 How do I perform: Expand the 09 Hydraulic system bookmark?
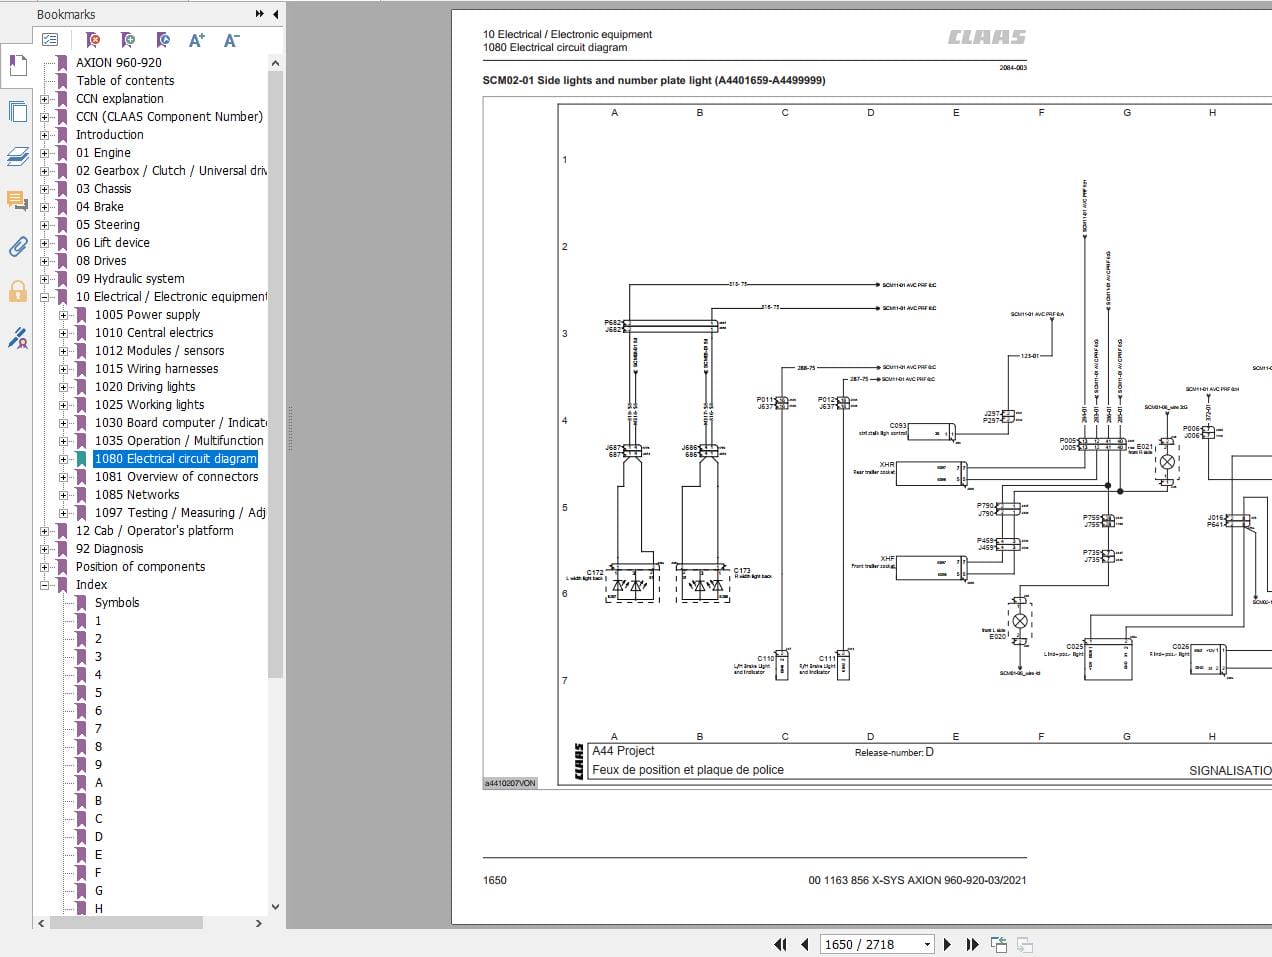point(45,279)
